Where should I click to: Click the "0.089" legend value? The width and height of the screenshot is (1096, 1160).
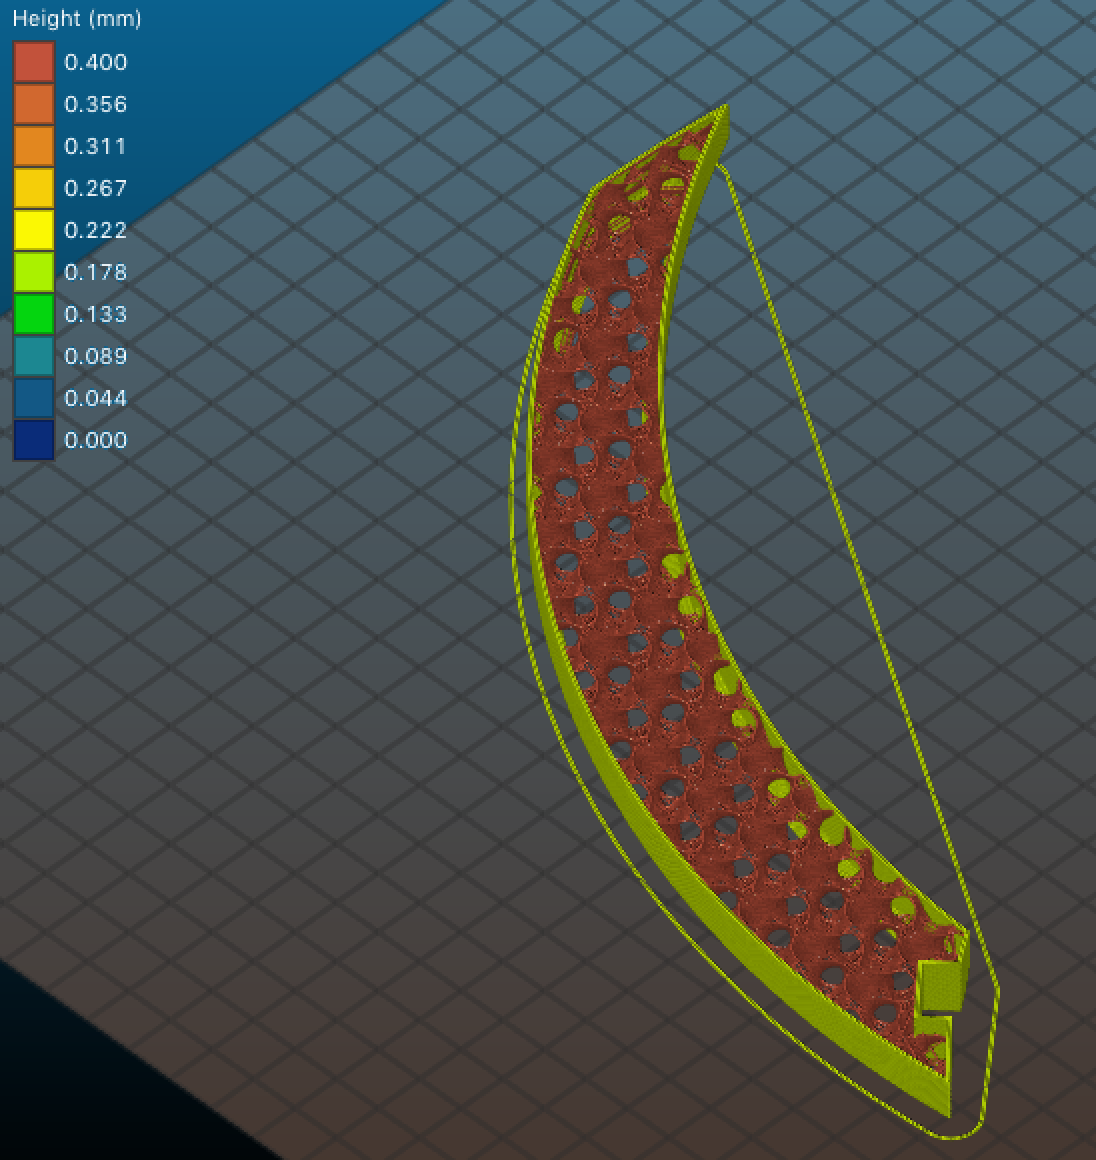point(95,357)
